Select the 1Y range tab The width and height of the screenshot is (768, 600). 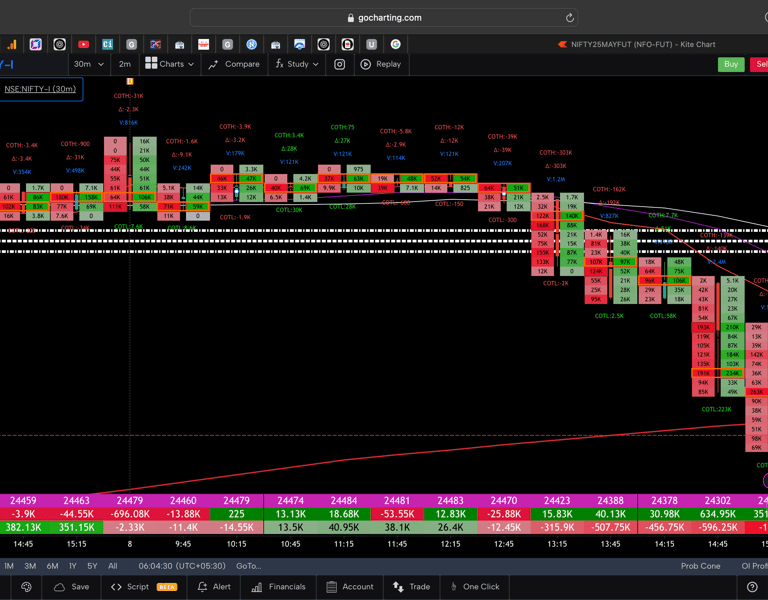tap(72, 566)
